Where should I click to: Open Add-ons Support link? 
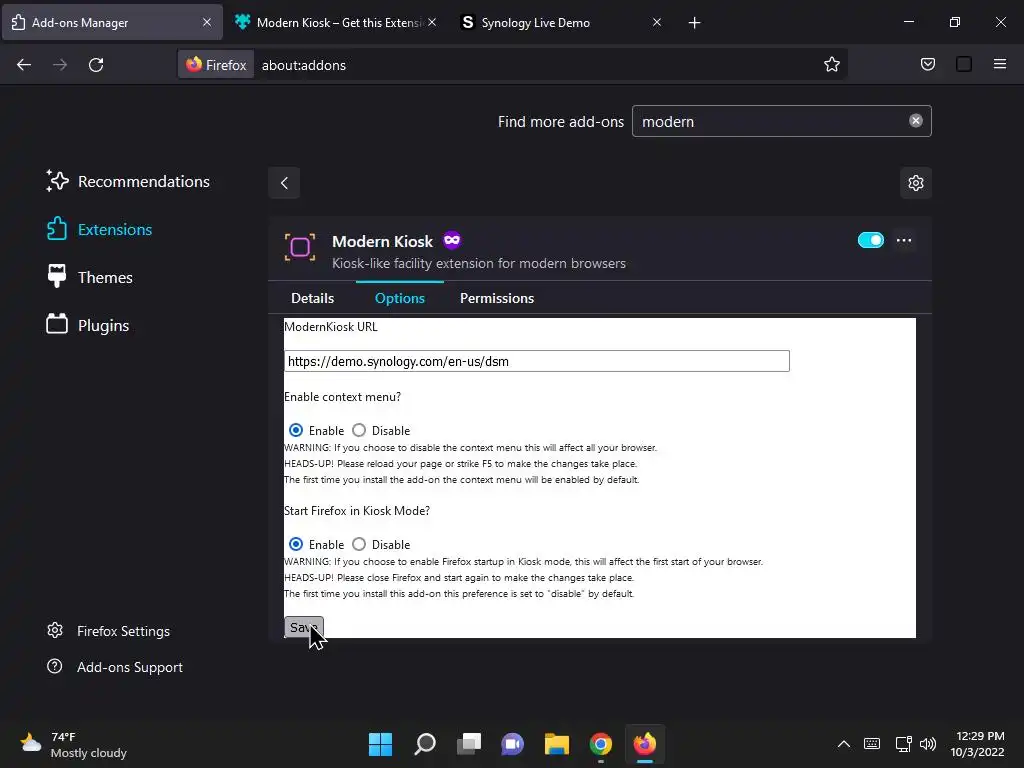click(x=115, y=667)
